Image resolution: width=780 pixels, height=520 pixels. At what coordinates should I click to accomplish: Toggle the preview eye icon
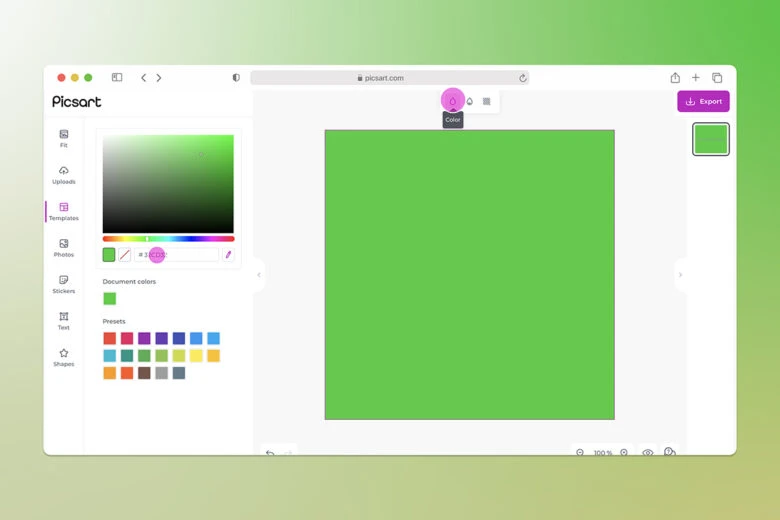[648, 453]
